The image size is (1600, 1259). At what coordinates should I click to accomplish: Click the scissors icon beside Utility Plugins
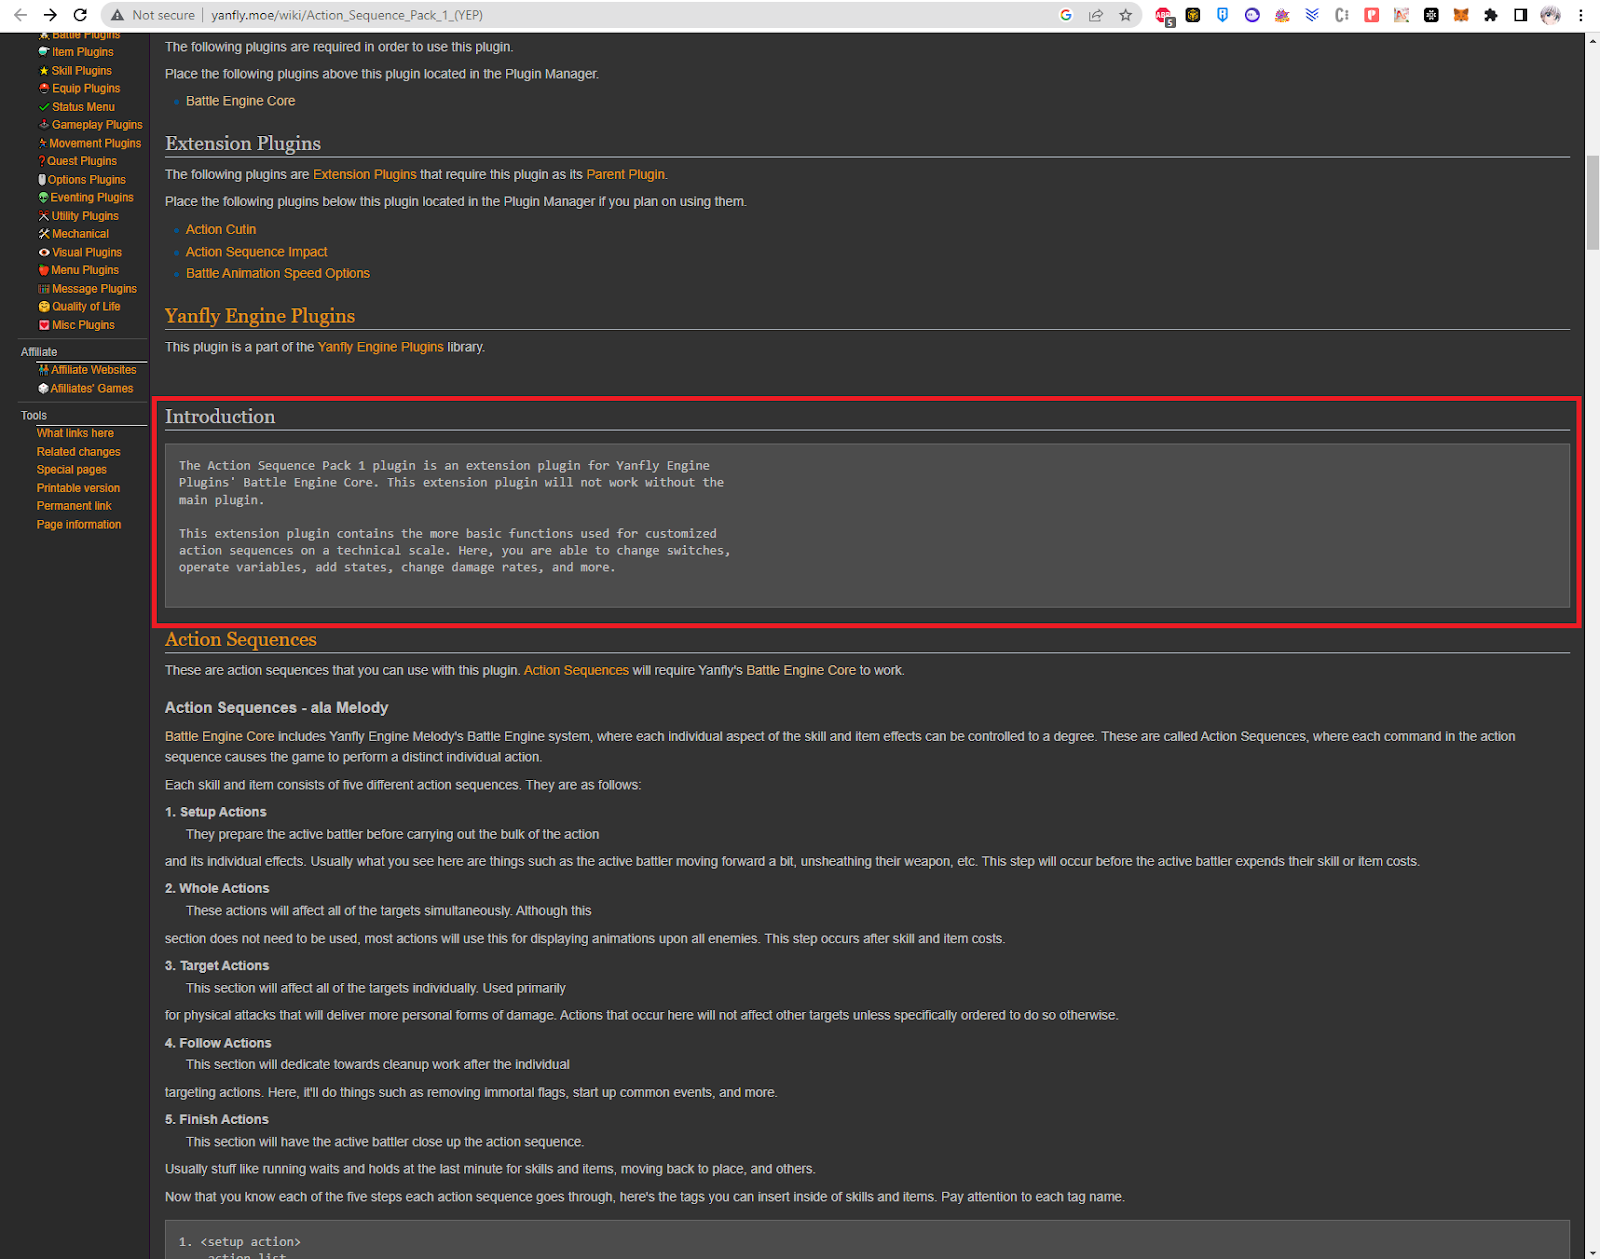click(x=44, y=216)
